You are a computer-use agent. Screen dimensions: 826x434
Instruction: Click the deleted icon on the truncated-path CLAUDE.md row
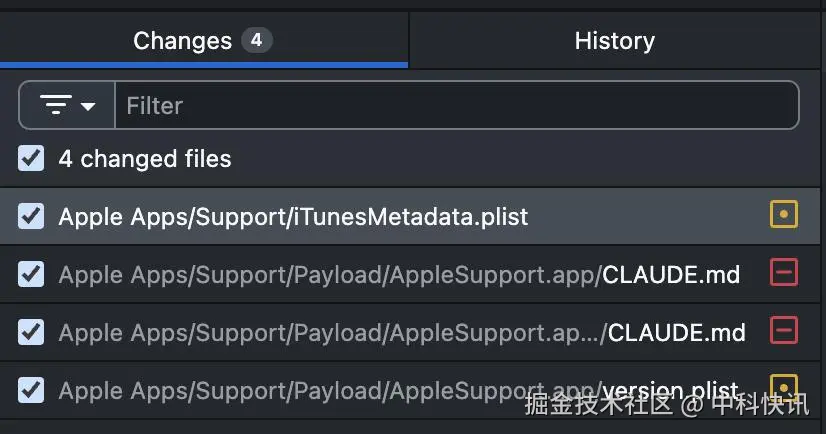pyautogui.click(x=784, y=330)
